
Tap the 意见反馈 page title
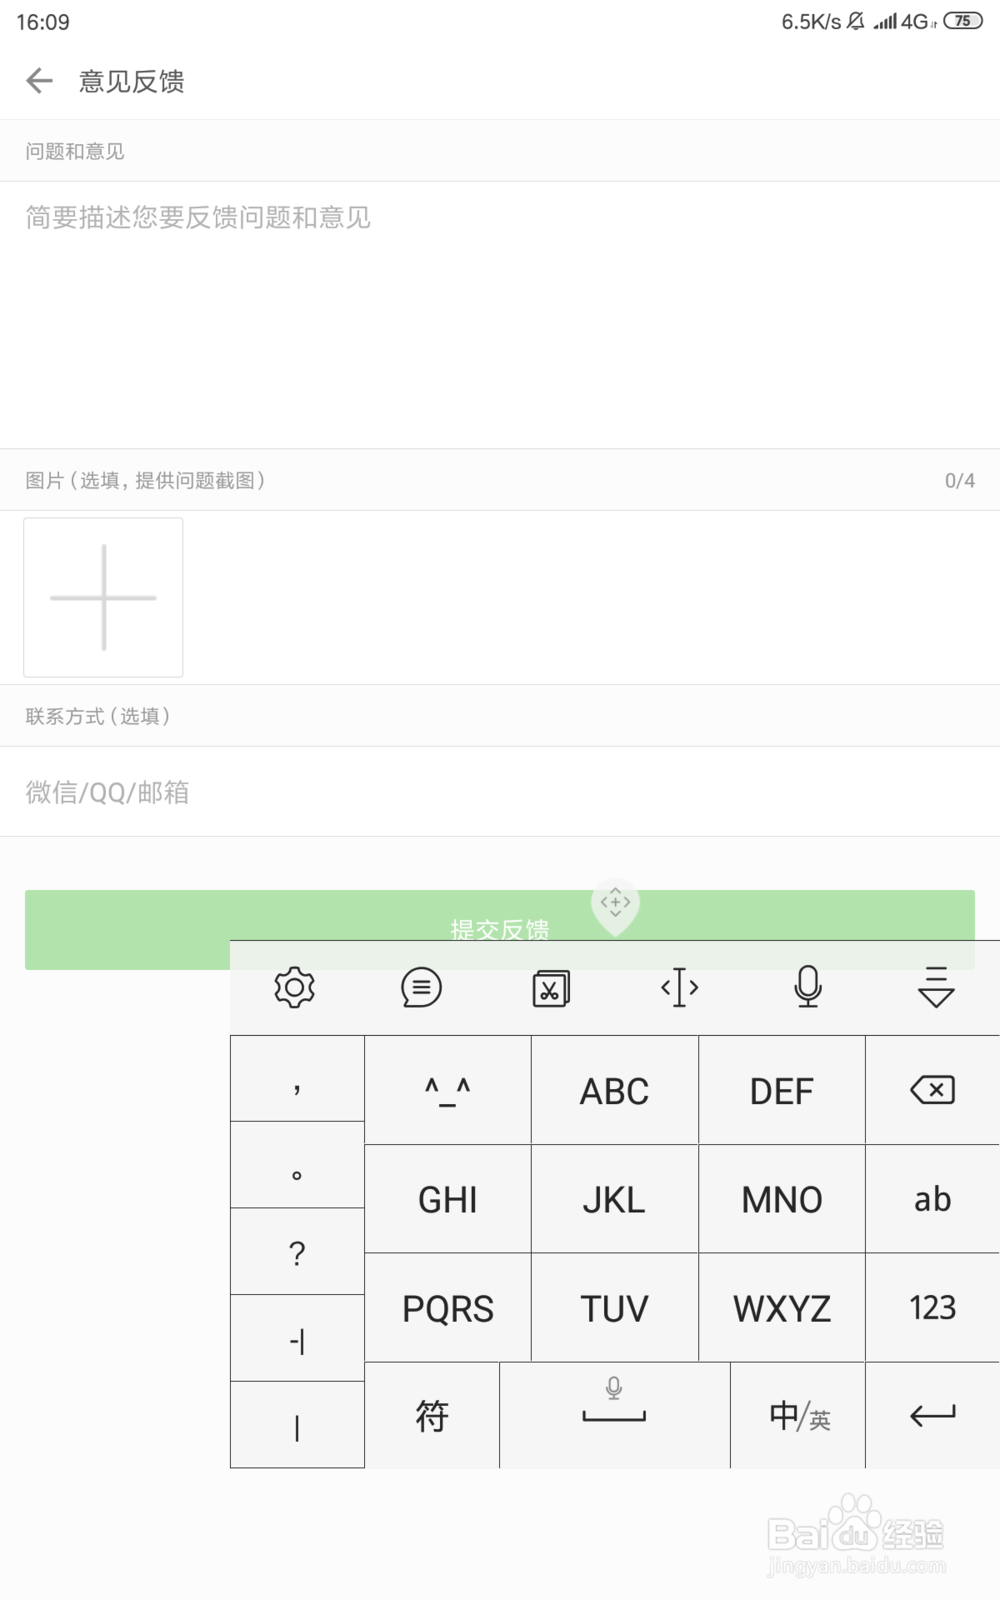pyautogui.click(x=132, y=81)
